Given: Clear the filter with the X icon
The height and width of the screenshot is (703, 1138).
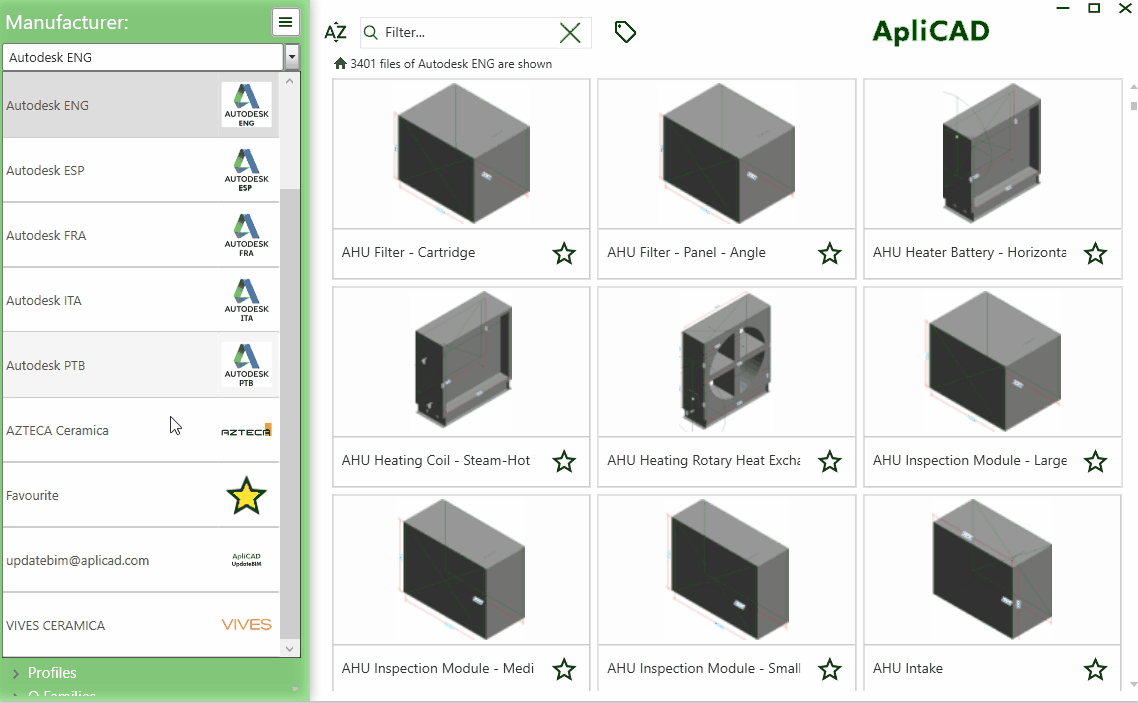Looking at the screenshot, I should pos(570,33).
